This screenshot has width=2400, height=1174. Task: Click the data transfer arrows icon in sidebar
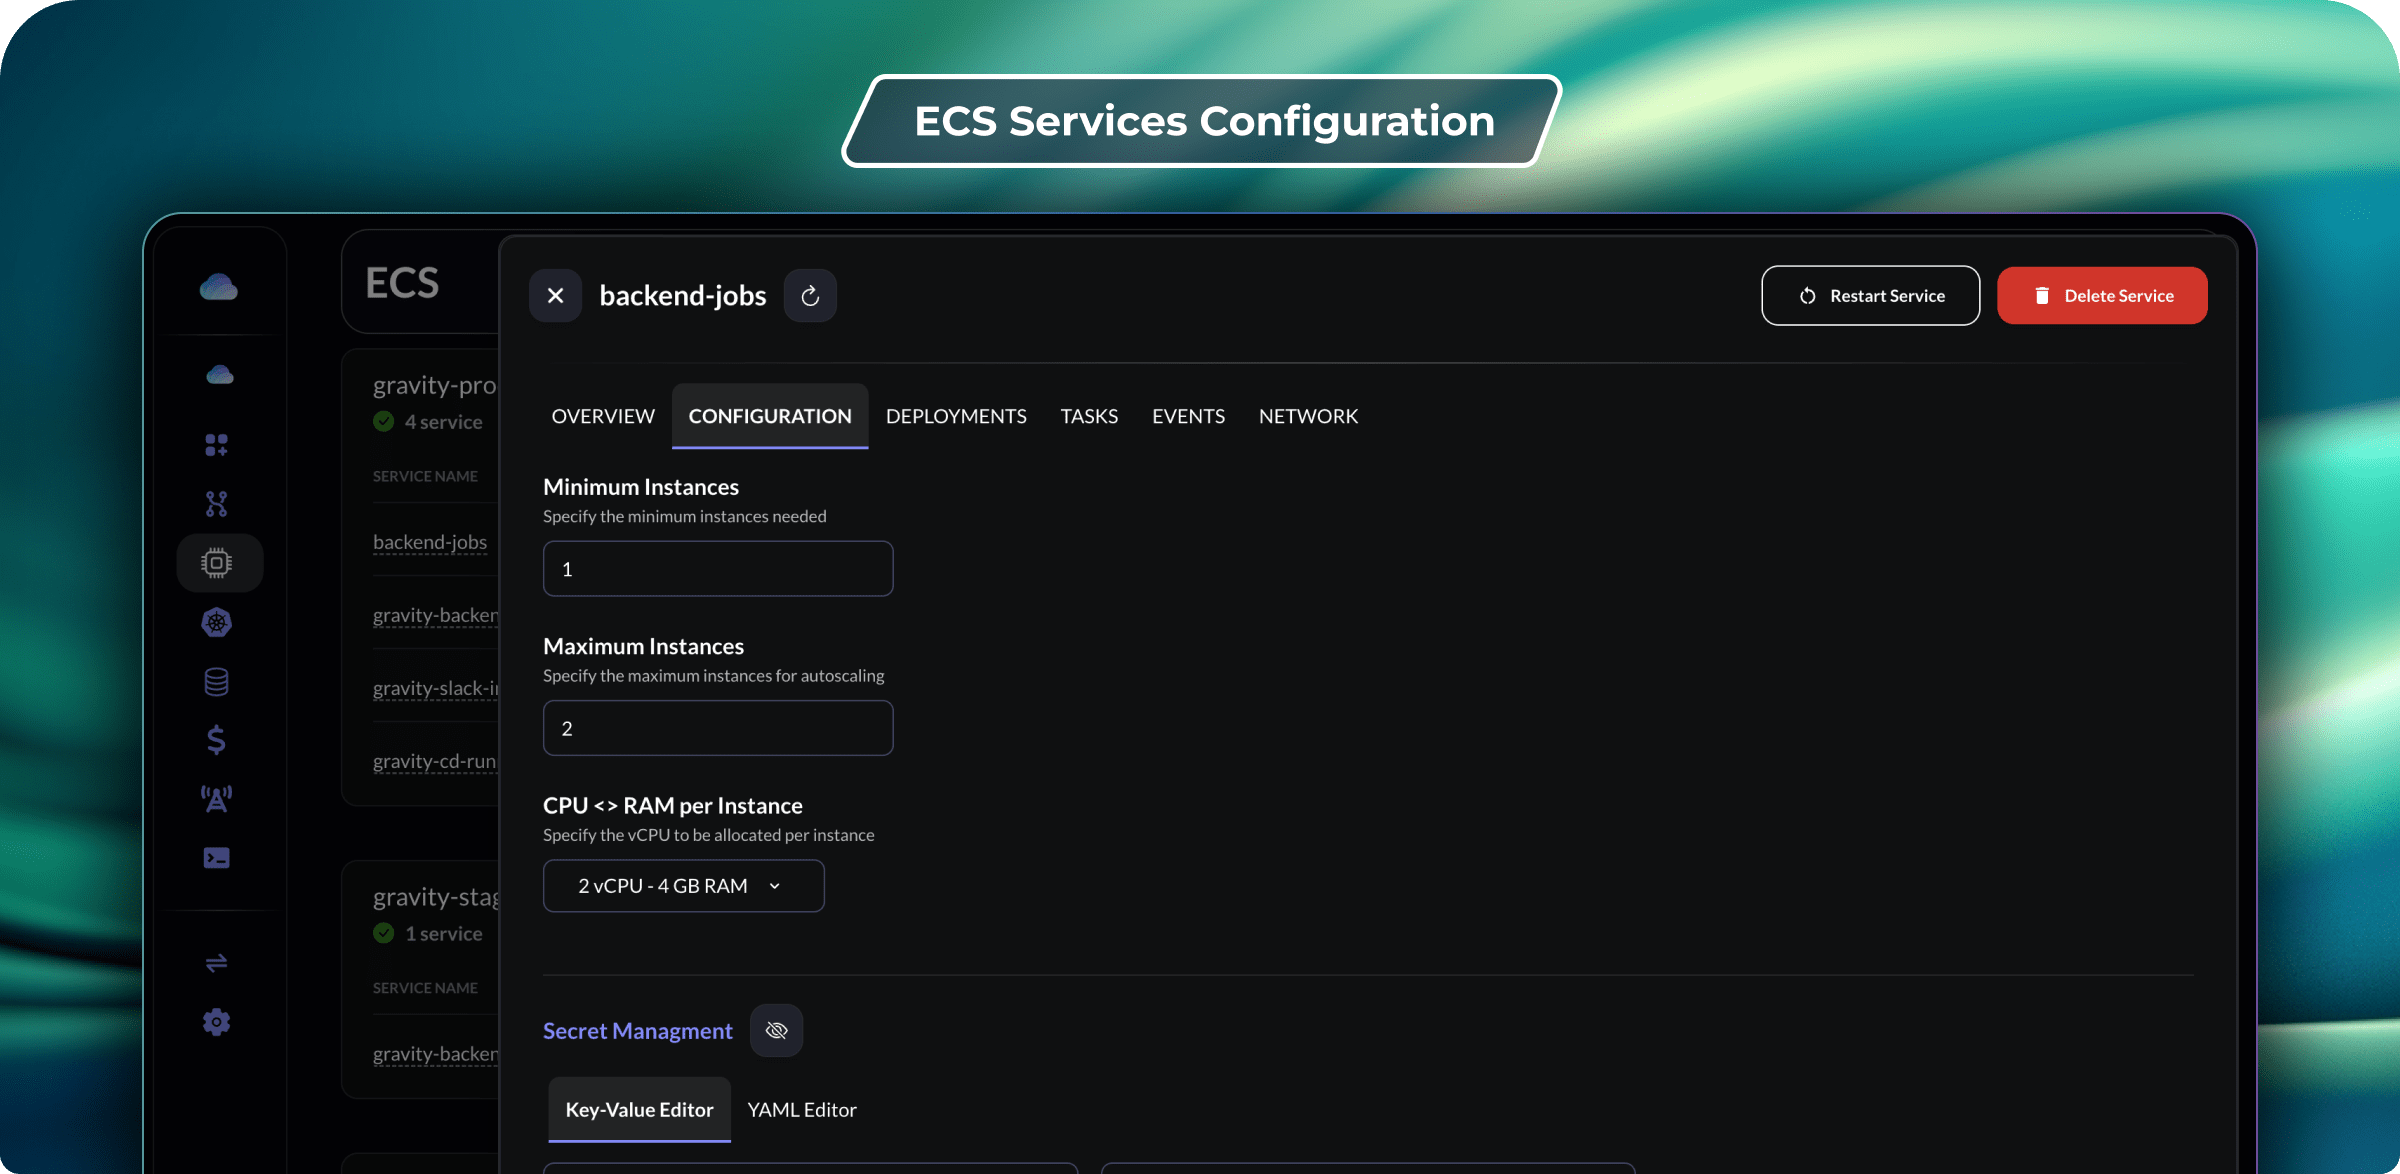216,963
